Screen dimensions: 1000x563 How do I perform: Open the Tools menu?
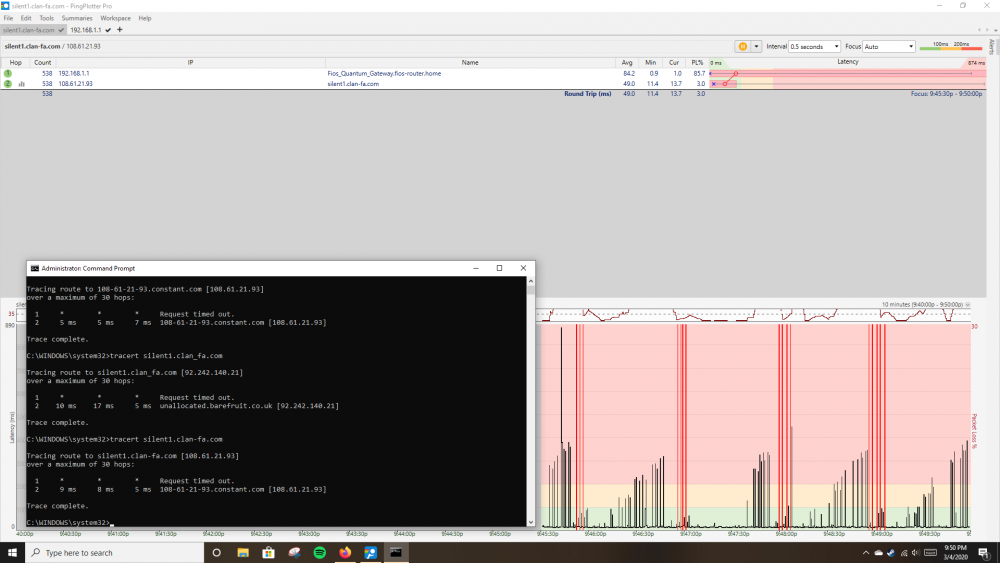pos(47,18)
